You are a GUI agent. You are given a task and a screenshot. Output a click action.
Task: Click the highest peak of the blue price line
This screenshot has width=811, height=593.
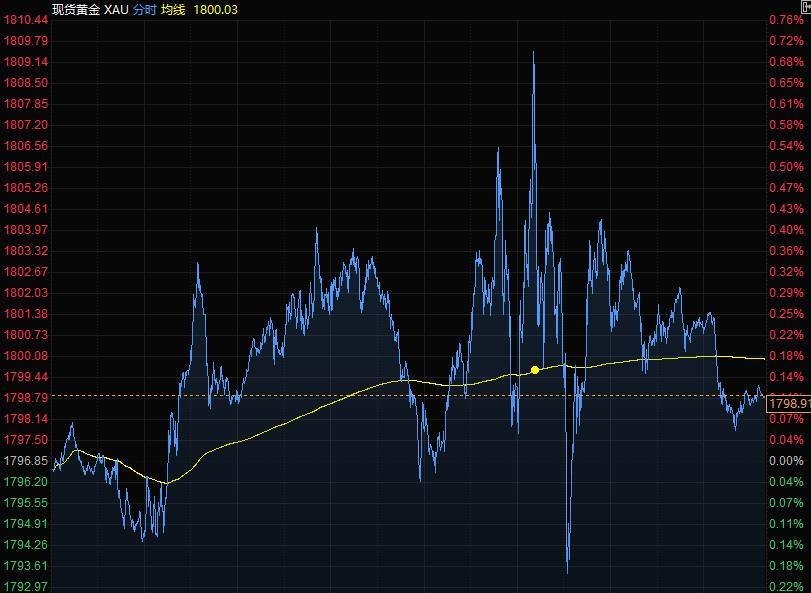coord(533,52)
